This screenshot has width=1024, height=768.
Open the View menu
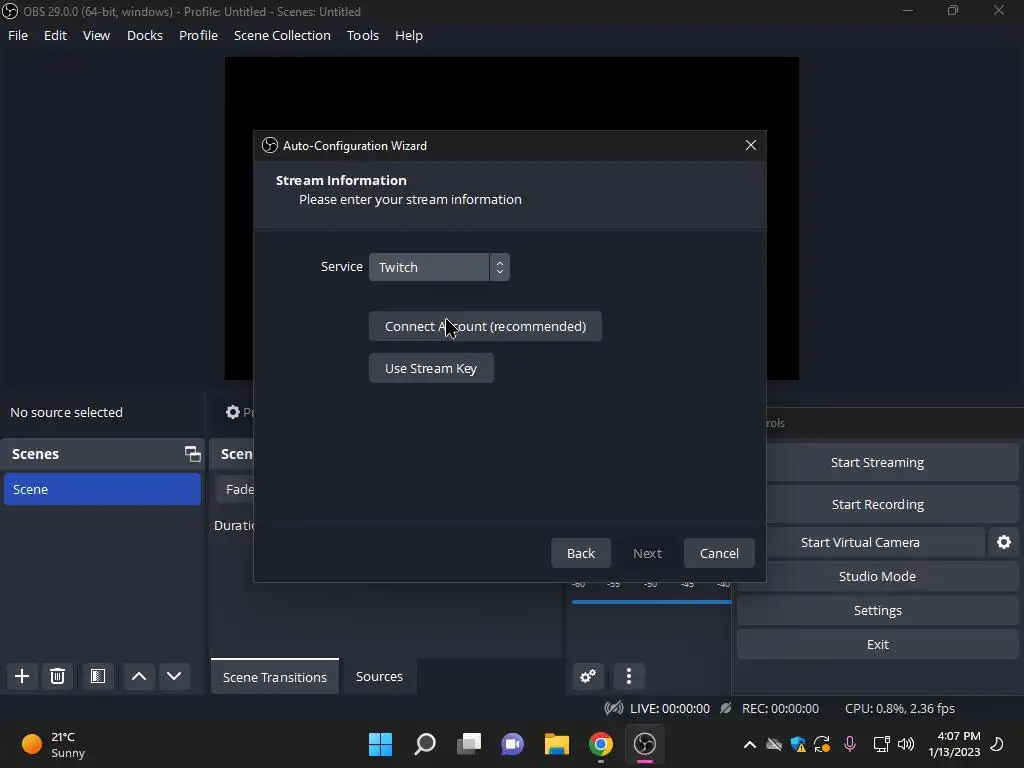[96, 35]
